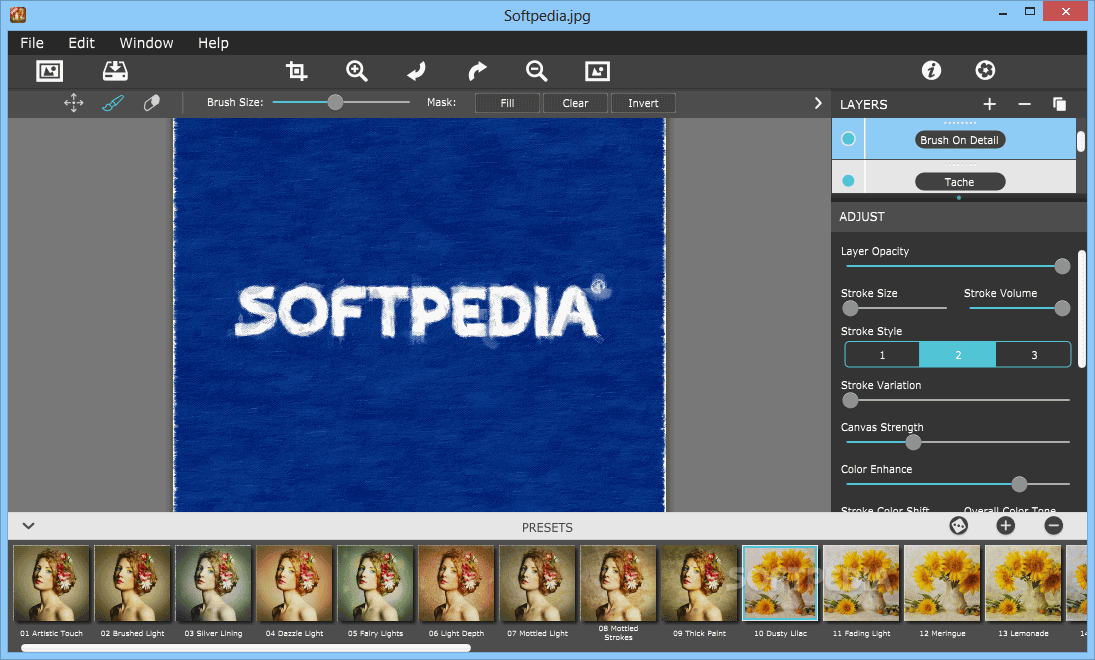Click the layers list scrollbar
The height and width of the screenshot is (660, 1095).
point(1081,142)
